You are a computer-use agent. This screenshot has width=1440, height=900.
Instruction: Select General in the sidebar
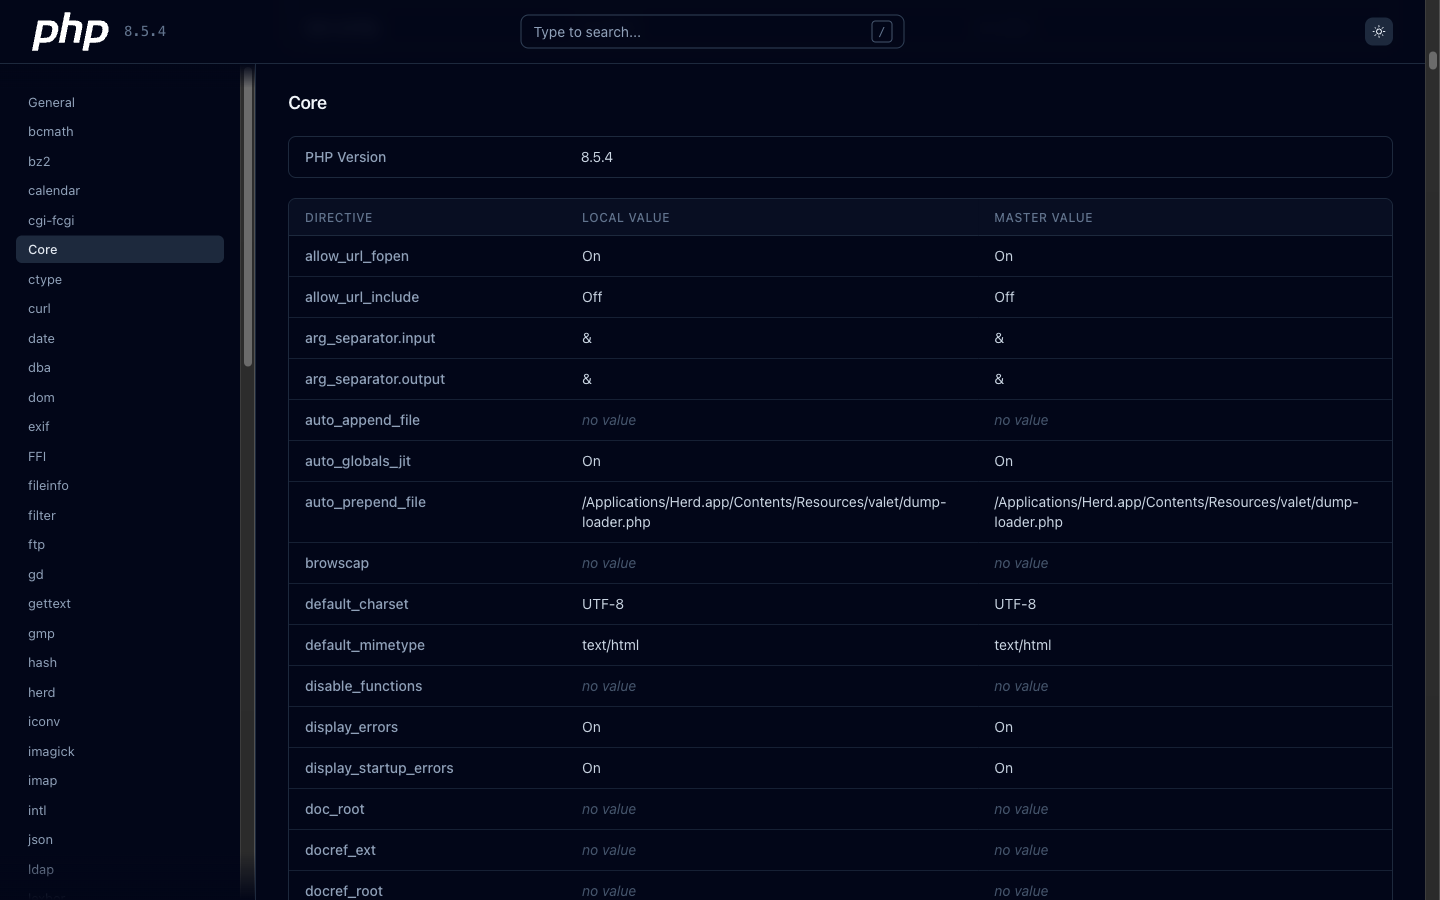click(51, 102)
